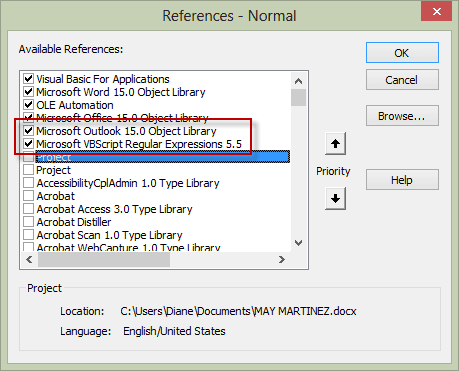This screenshot has height=371, width=459.
Task: Check Acrobat Scan 1.0 Type Library
Action: pos(29,235)
